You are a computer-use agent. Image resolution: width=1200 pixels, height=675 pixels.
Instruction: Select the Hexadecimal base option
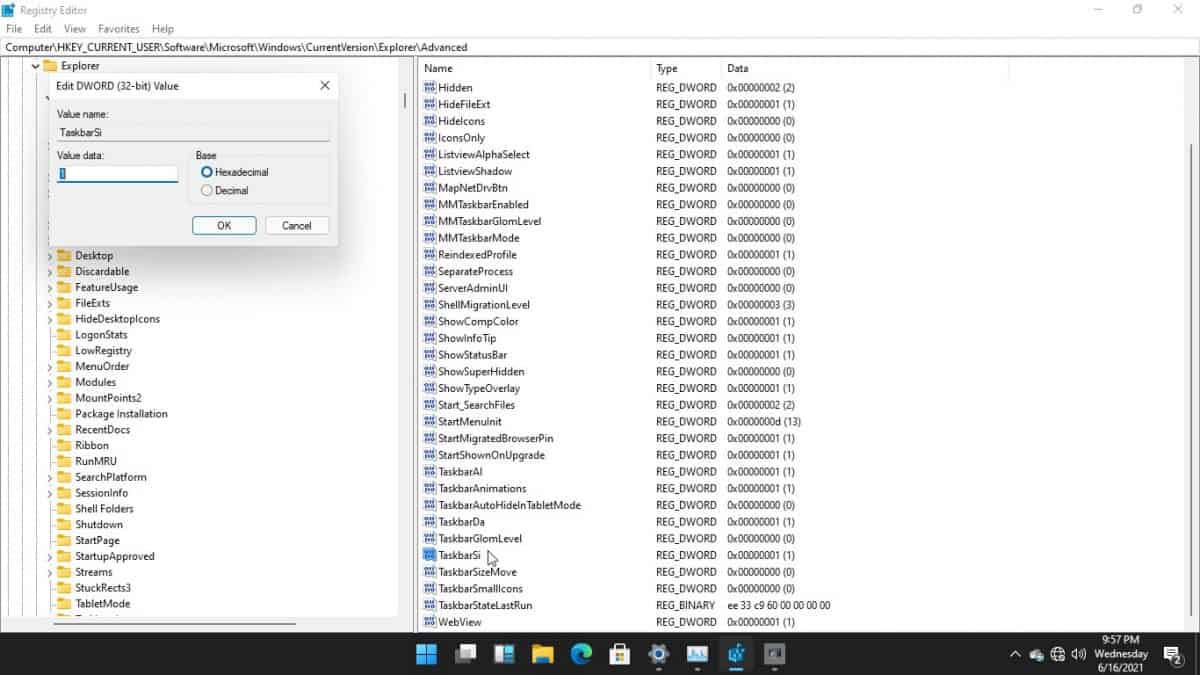[x=207, y=172]
